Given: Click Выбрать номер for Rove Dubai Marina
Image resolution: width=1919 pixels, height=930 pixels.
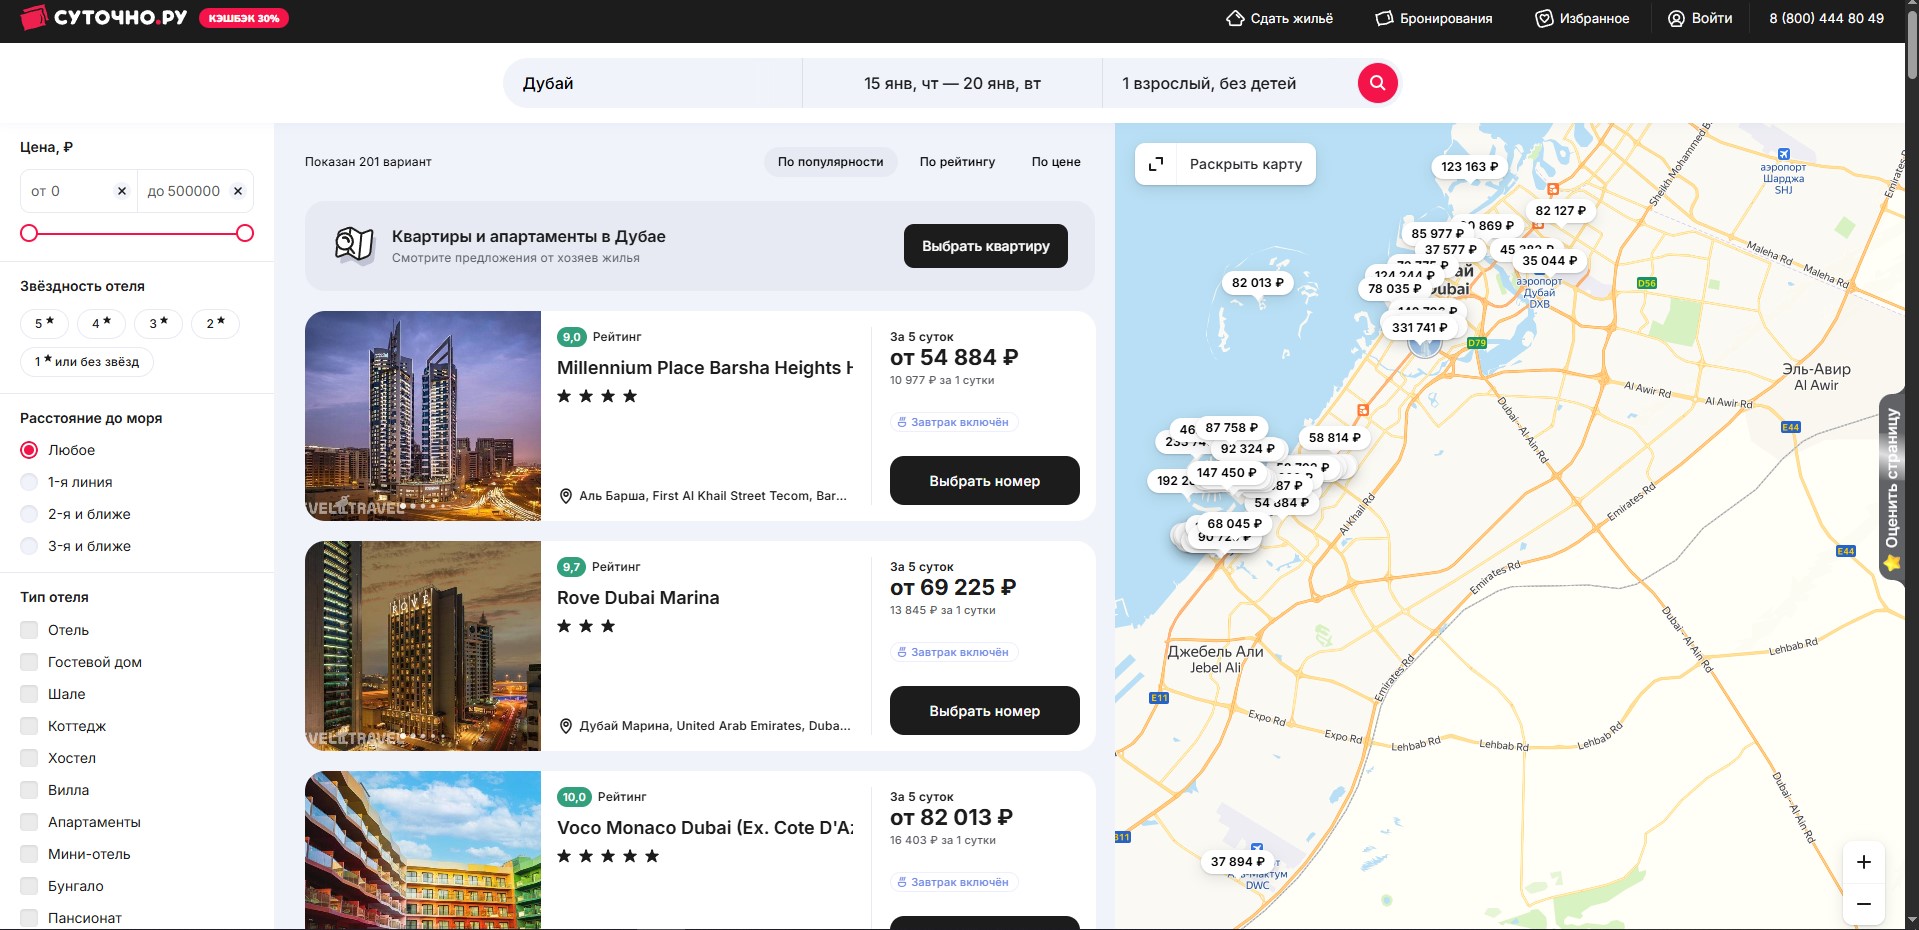Looking at the screenshot, I should click(984, 711).
